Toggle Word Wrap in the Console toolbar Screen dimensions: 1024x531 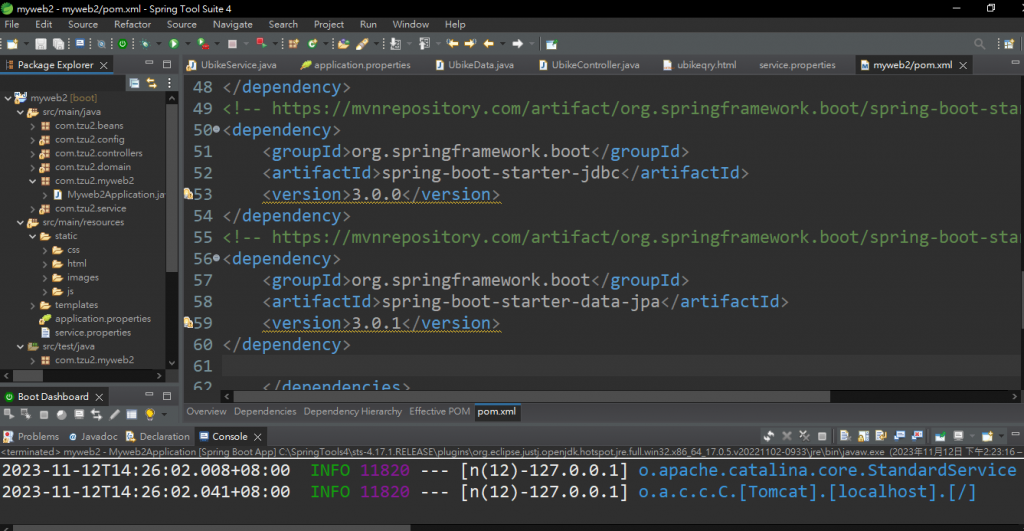coord(881,436)
